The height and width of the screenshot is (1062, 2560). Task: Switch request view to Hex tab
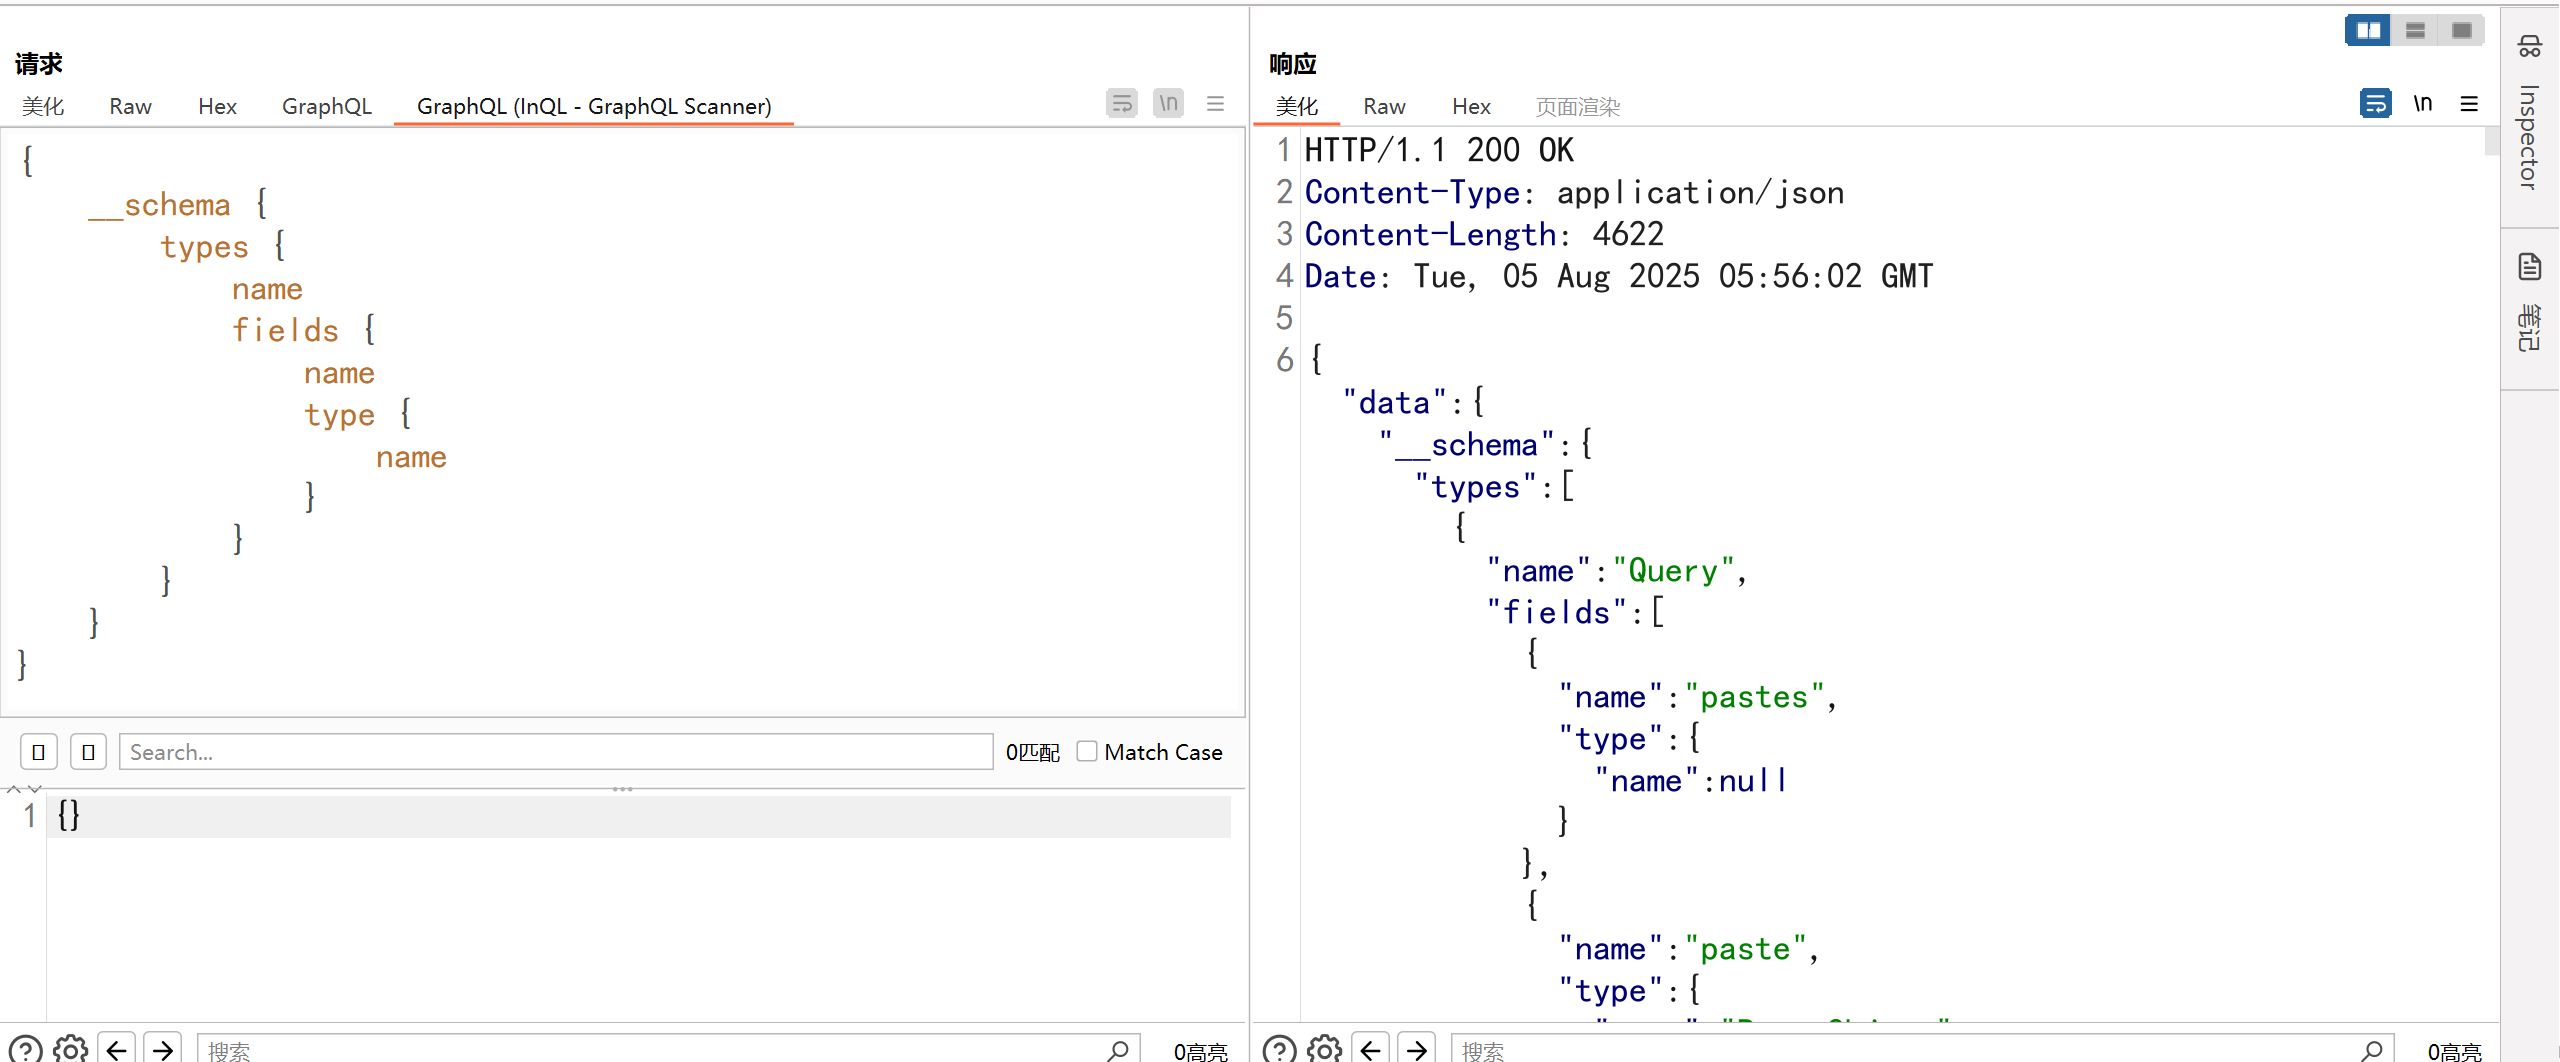[x=217, y=106]
